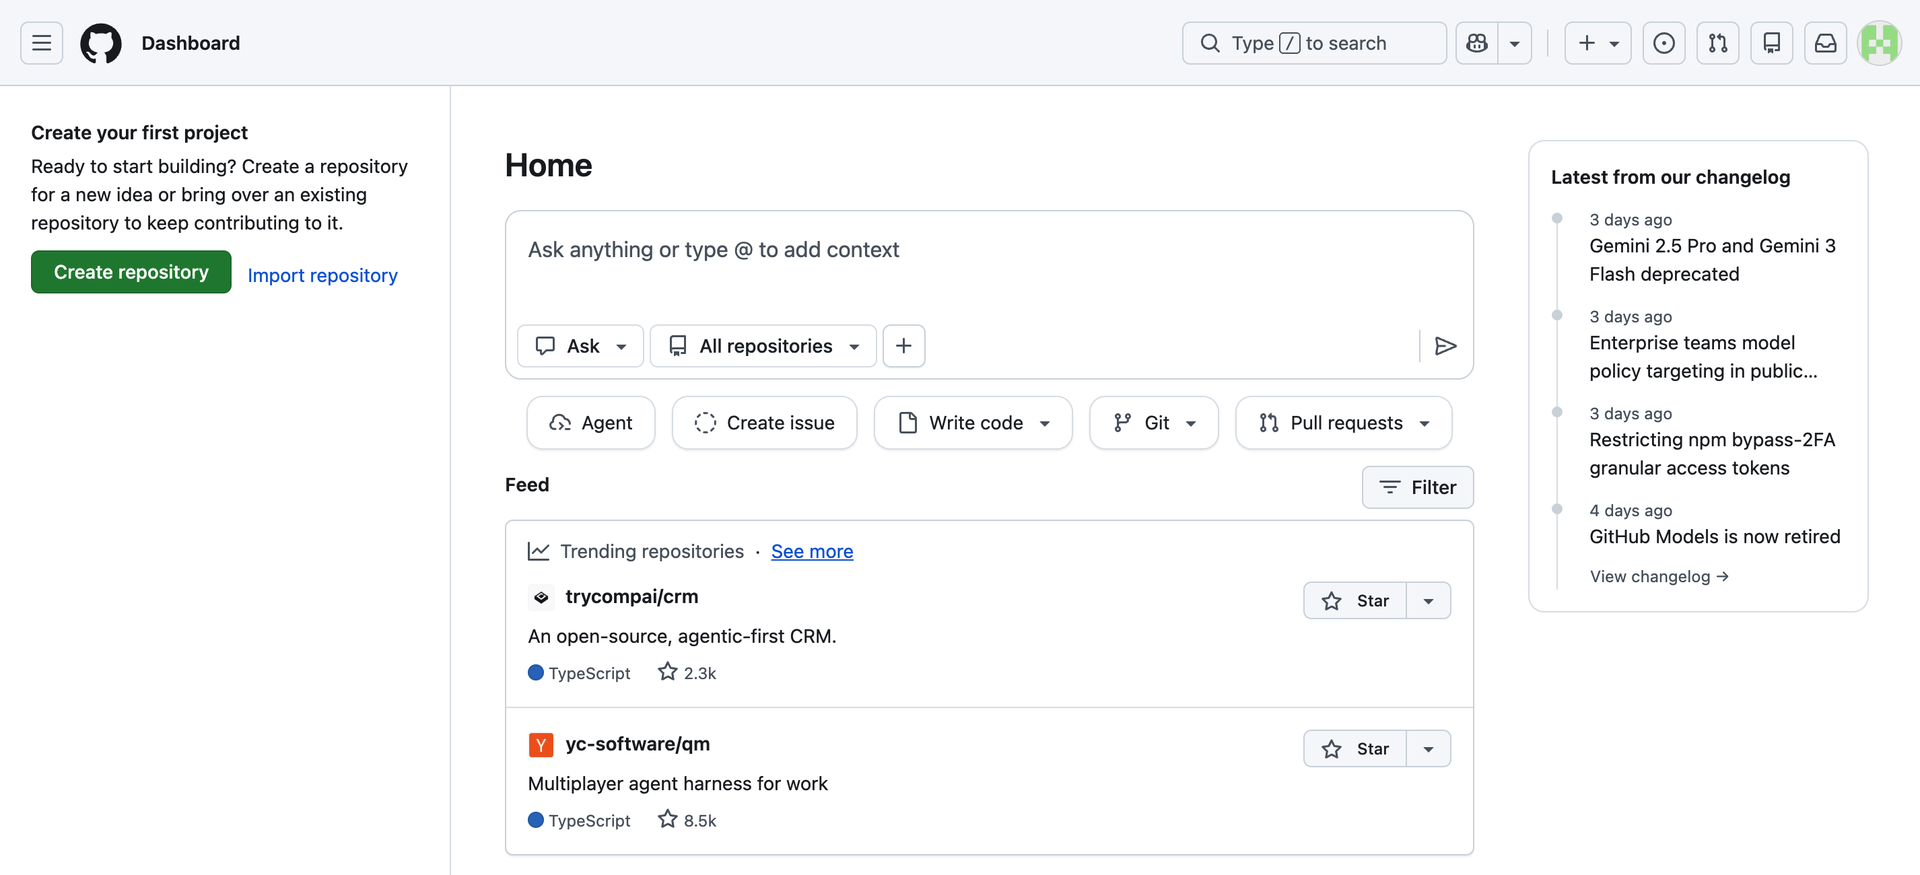Image resolution: width=1920 pixels, height=875 pixels.
Task: Click the 2.3k stars count of trycompai/crm
Action: click(x=687, y=673)
